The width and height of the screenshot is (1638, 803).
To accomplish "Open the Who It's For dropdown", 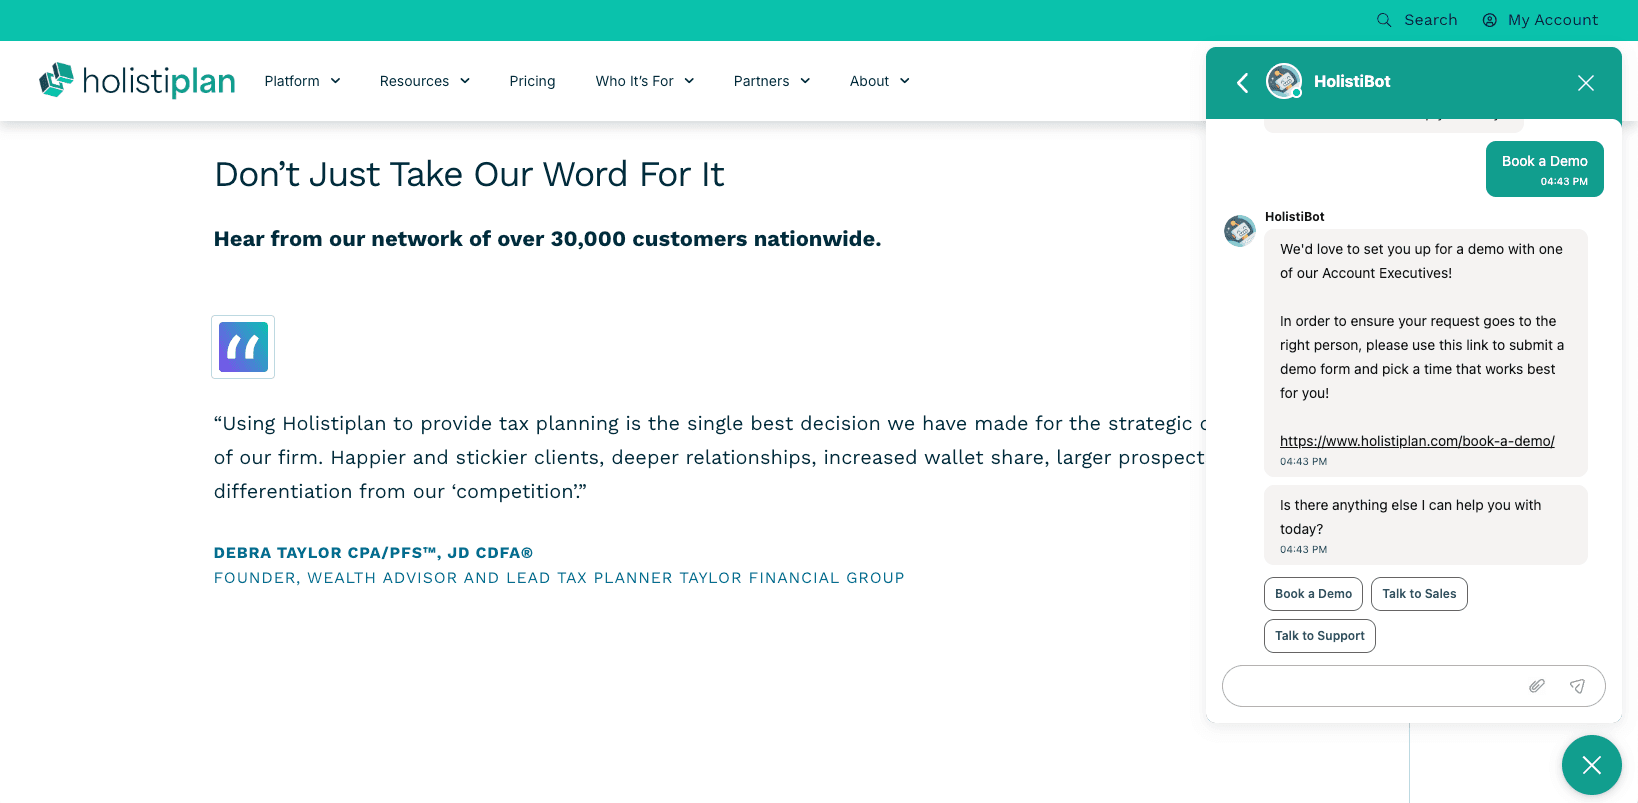I will 644,81.
